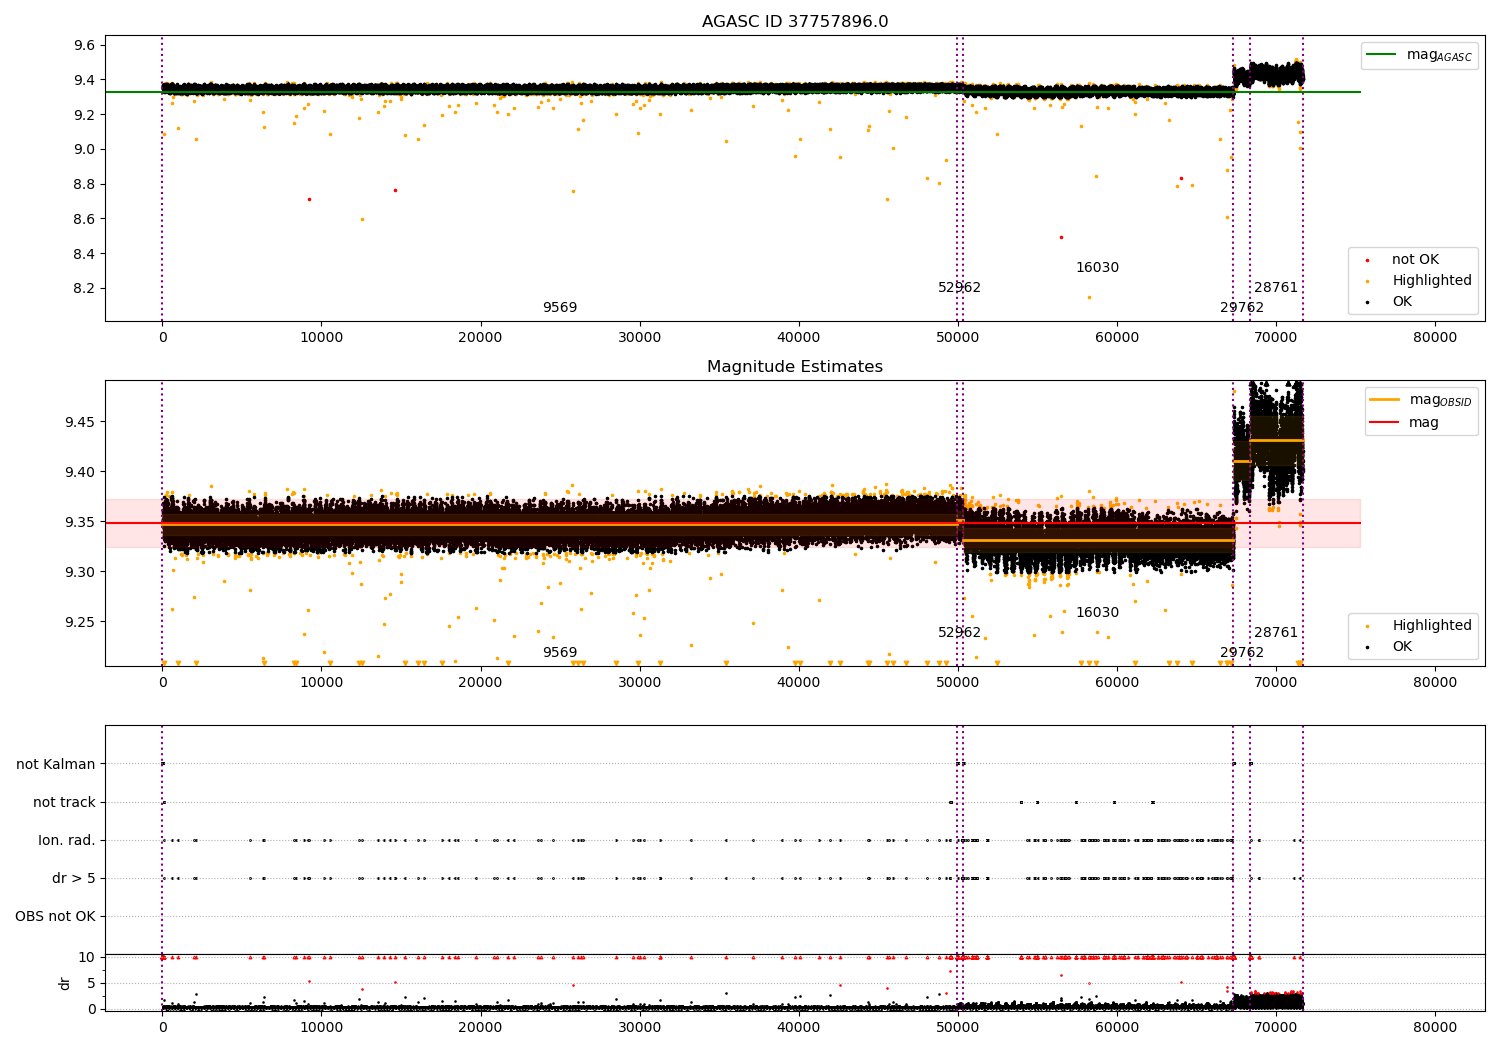Click obsid label 52962 in Magnitude Estimates plot
1500x1050 pixels.
click(x=959, y=633)
